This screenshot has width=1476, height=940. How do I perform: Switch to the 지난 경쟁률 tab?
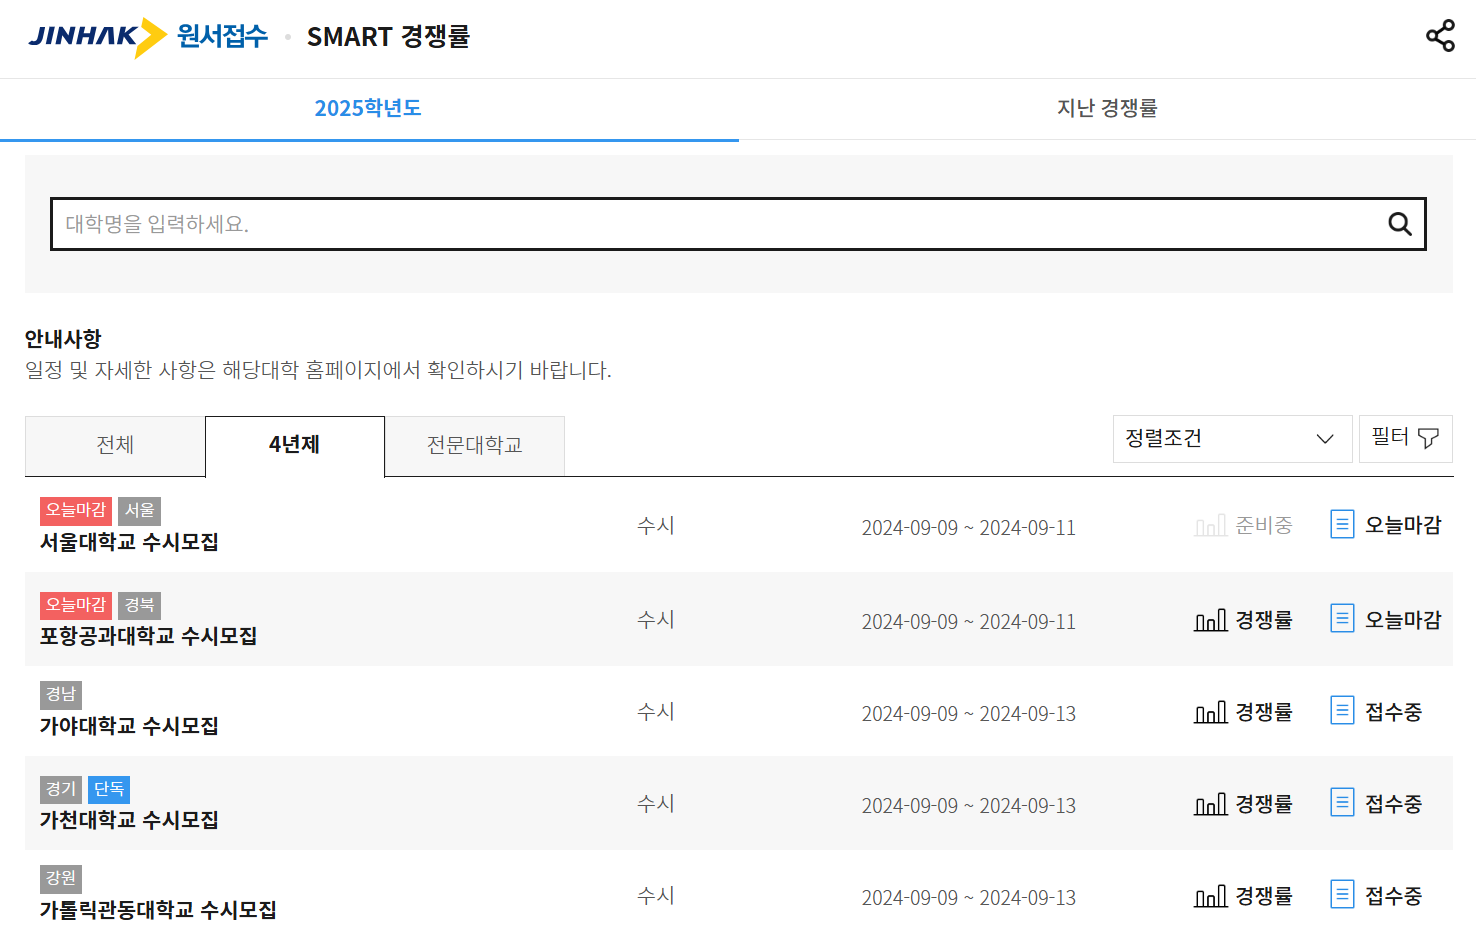click(1107, 108)
